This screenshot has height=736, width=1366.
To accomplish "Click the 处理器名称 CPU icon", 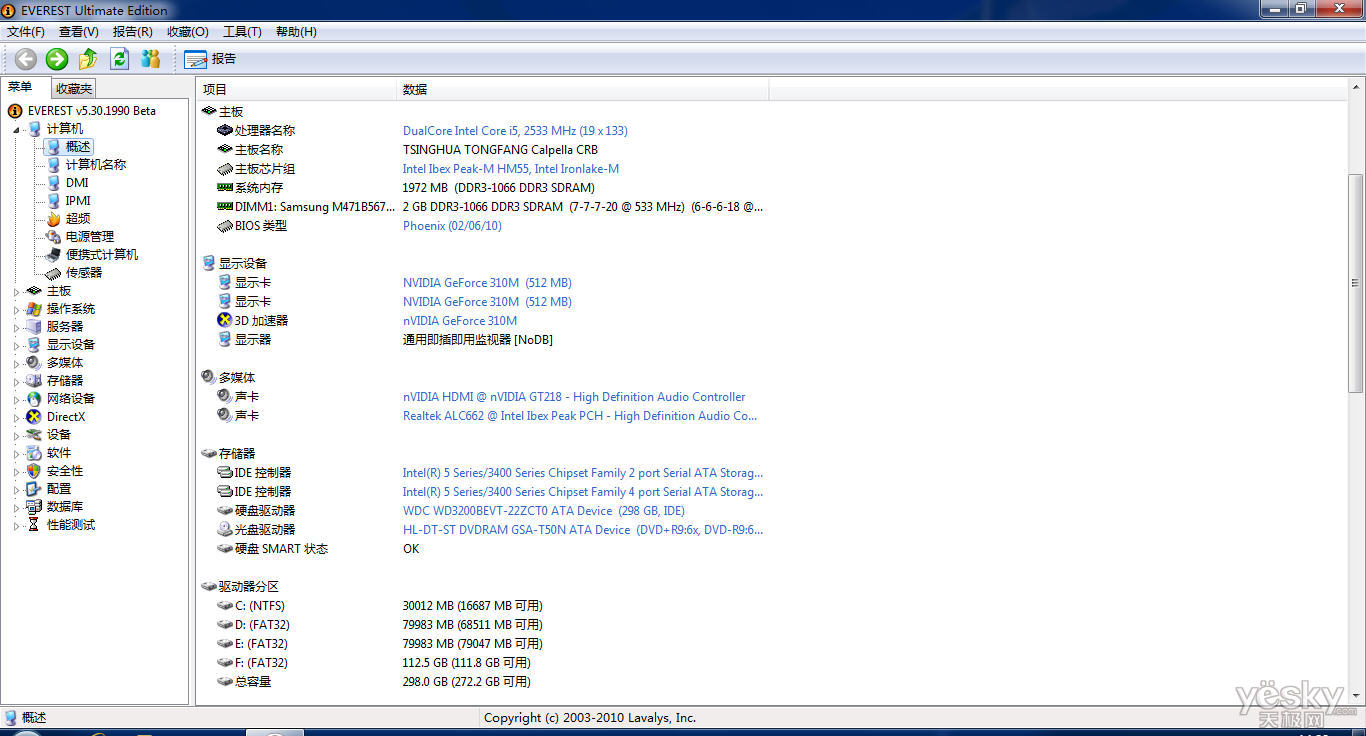I will pyautogui.click(x=225, y=131).
